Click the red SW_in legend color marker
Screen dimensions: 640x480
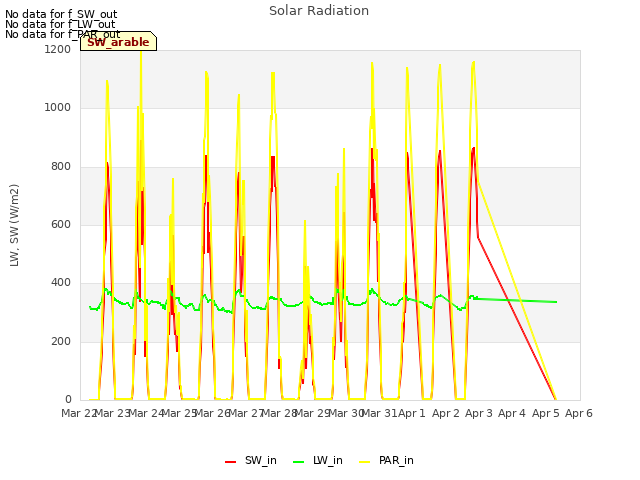coord(231,462)
